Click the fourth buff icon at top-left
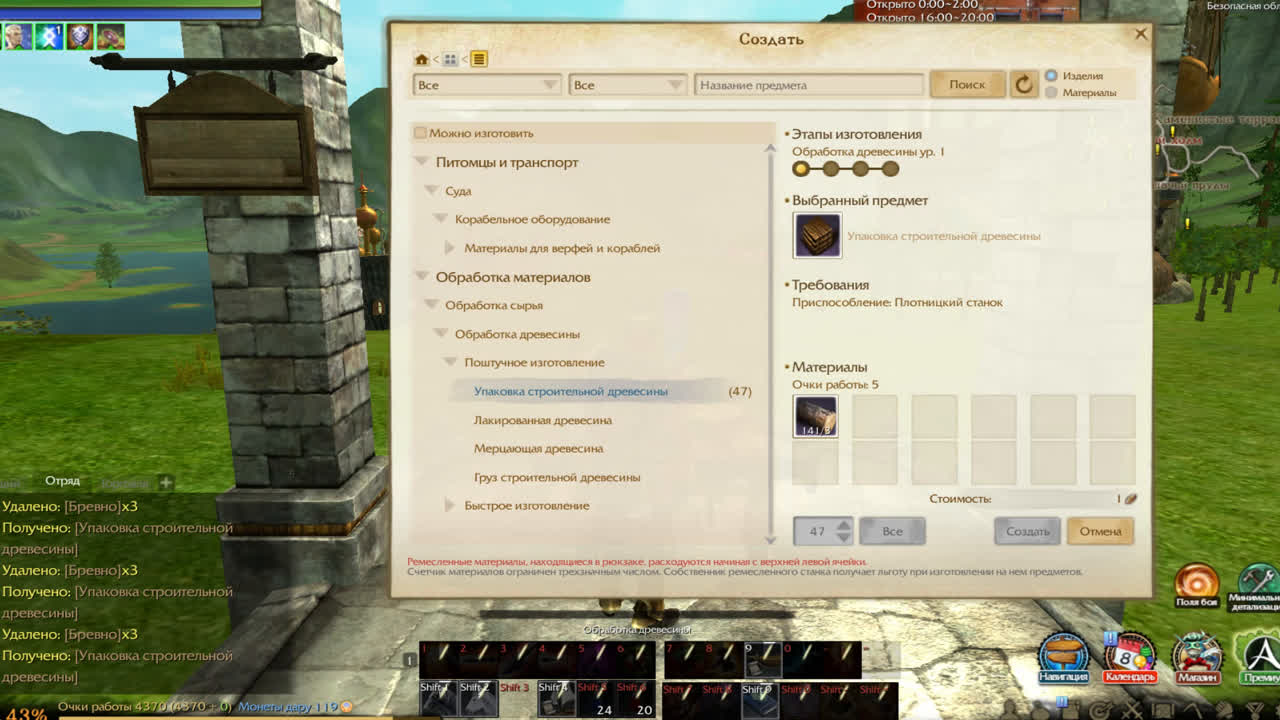1280x720 pixels. click(111, 36)
